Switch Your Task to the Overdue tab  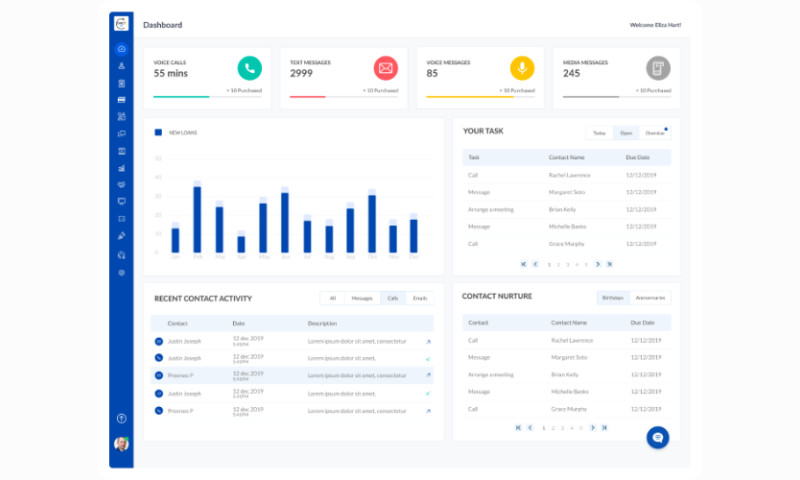click(655, 133)
